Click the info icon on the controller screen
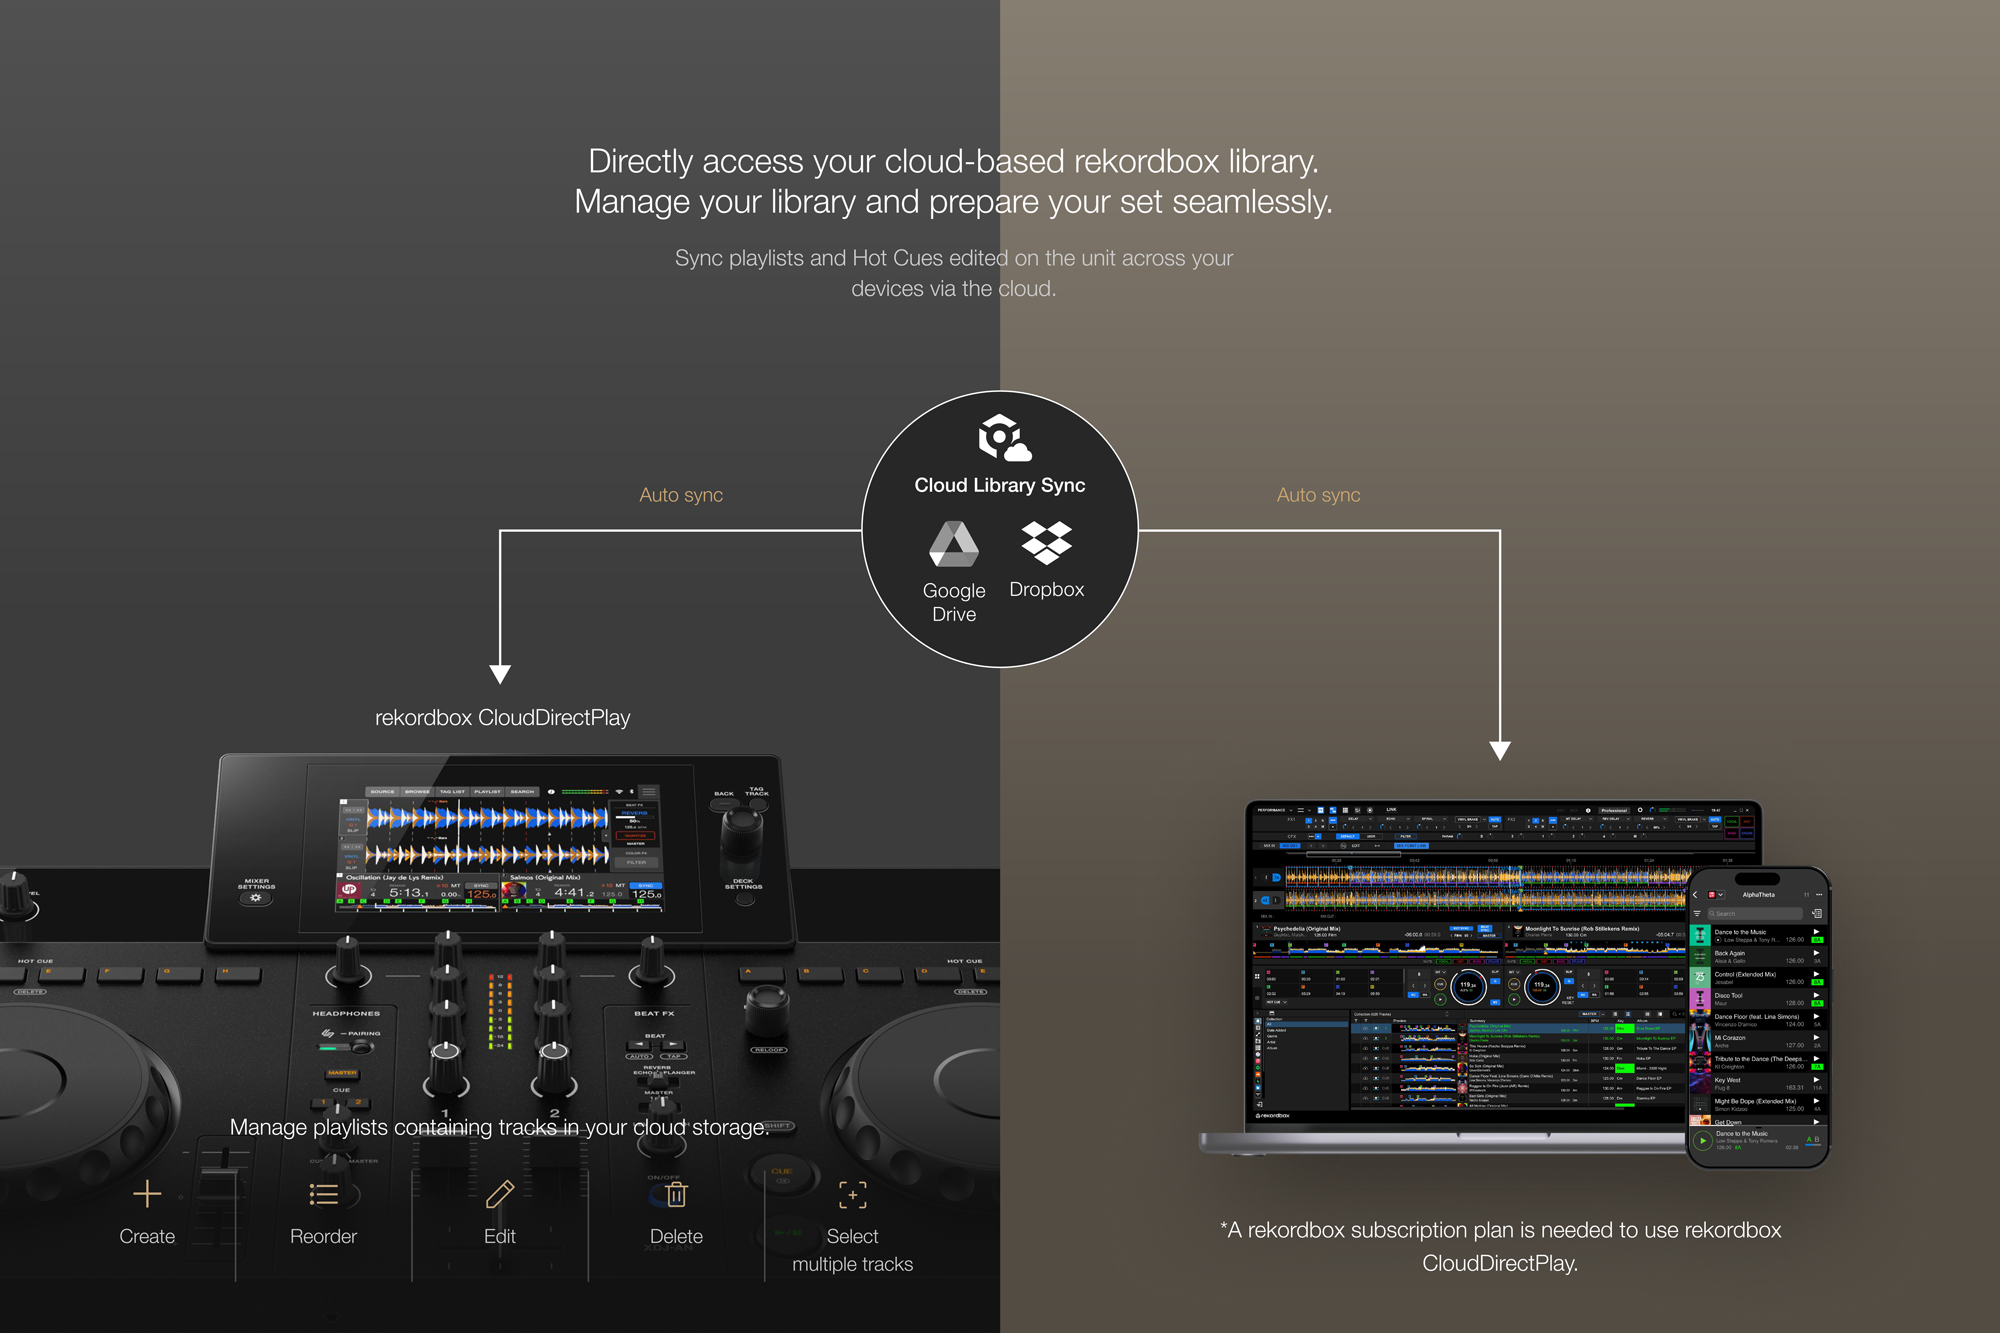 [551, 791]
